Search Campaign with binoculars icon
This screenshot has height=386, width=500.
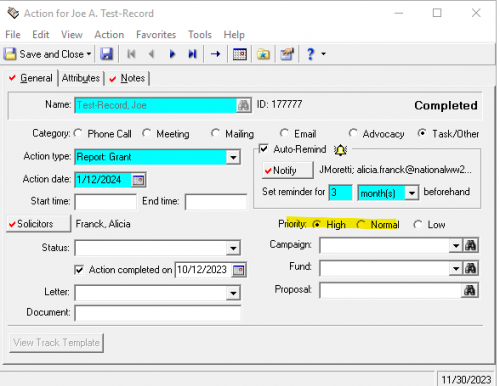pos(470,246)
